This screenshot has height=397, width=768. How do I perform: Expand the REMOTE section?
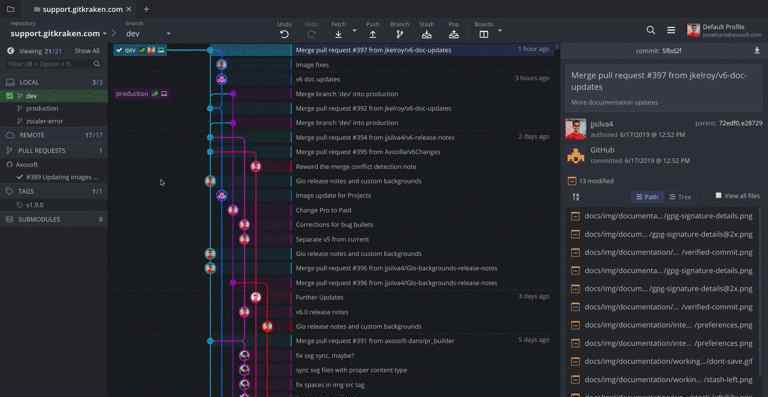54,135
